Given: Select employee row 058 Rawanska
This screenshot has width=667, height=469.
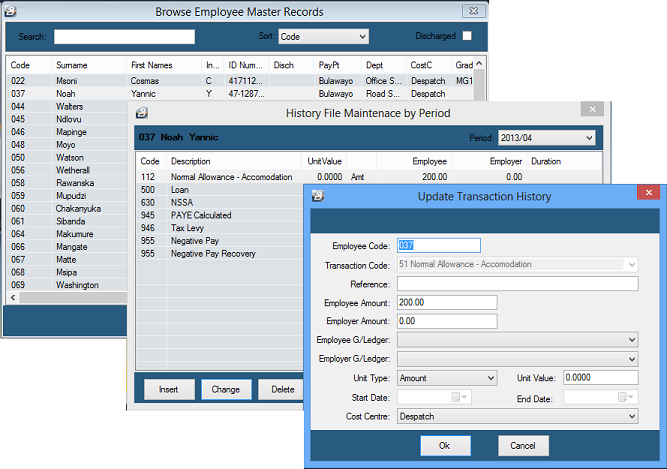Looking at the screenshot, I should pos(67,183).
